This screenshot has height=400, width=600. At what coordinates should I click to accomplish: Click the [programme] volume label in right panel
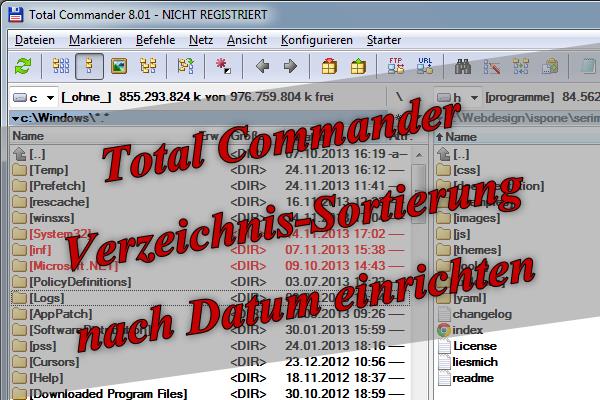click(x=520, y=97)
